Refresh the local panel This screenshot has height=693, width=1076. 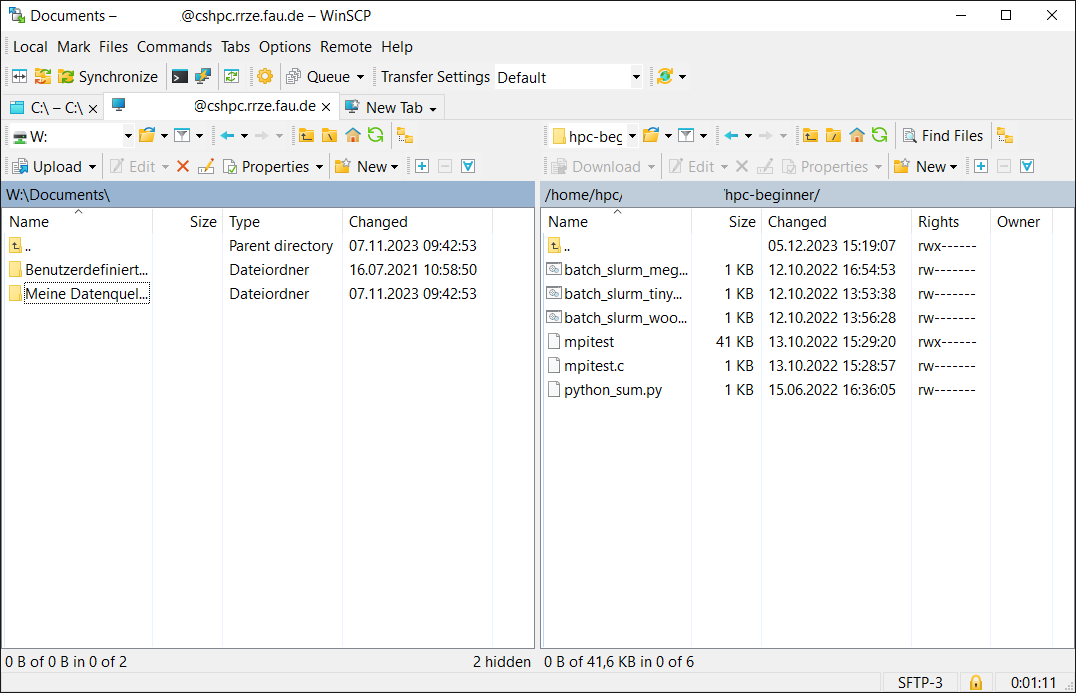(x=375, y=135)
